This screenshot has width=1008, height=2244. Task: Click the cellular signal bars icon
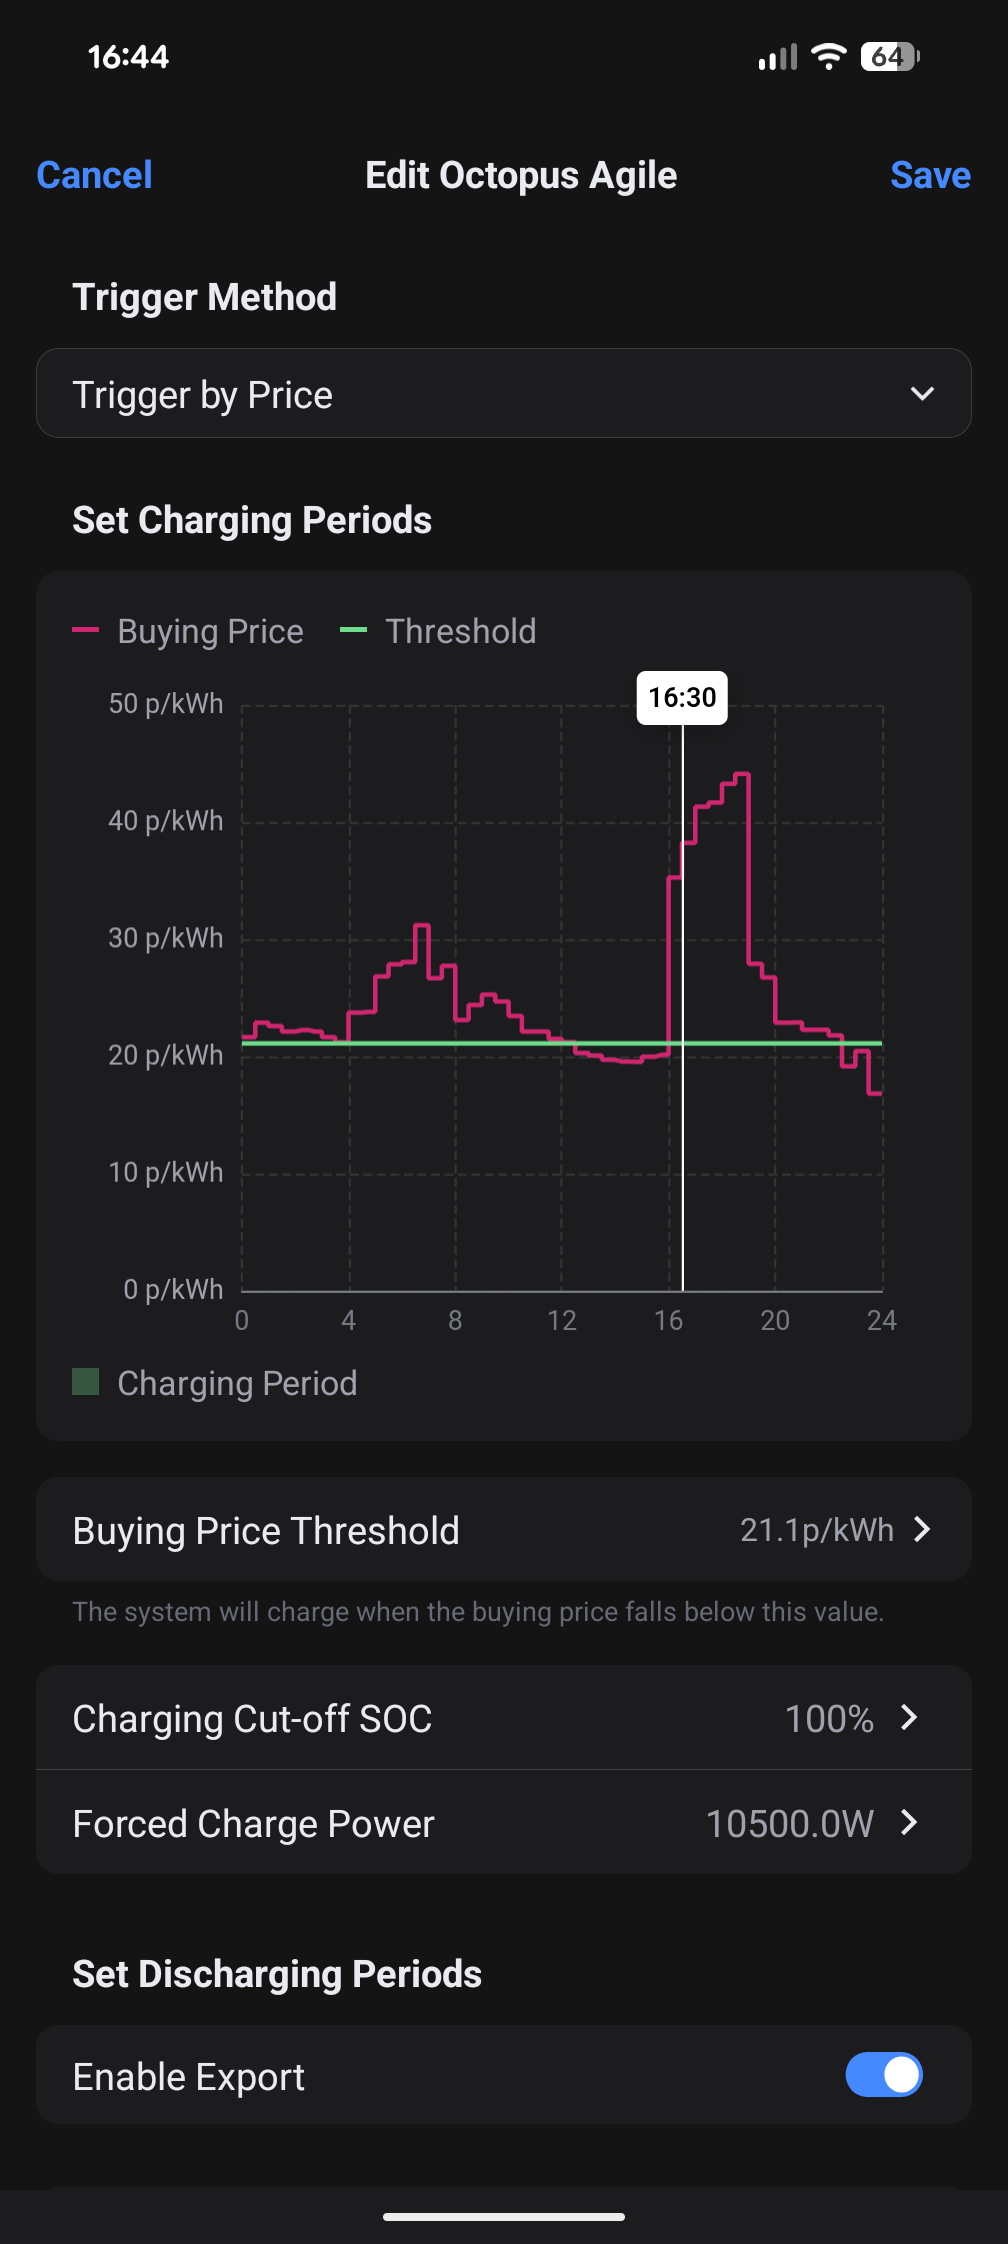point(777,57)
